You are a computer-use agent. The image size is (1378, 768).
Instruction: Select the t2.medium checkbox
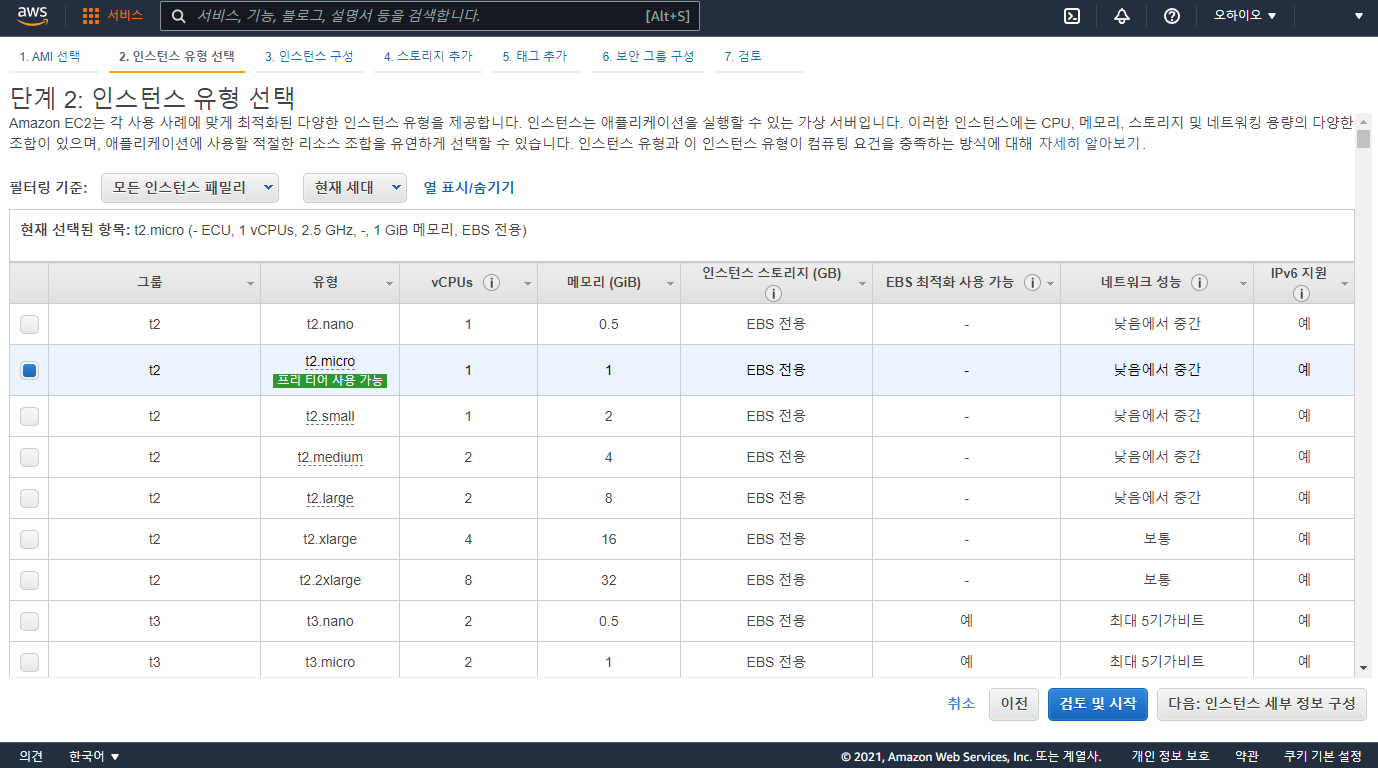(29, 457)
